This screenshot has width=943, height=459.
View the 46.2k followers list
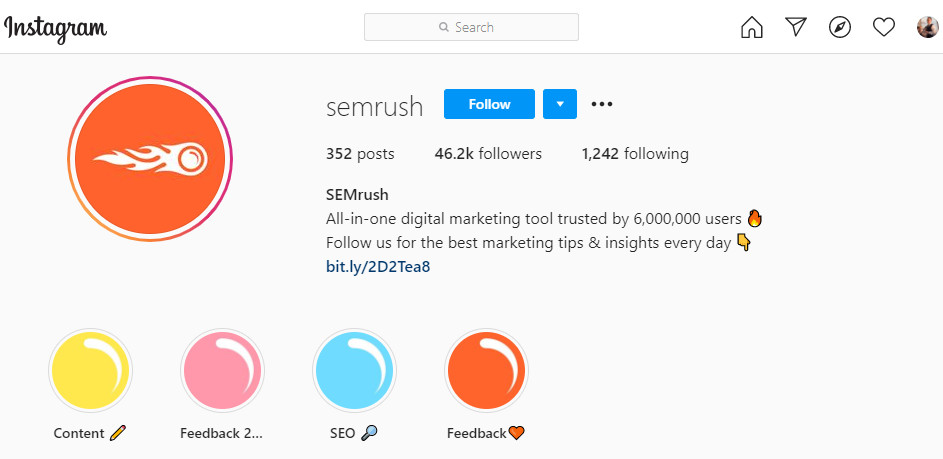pos(488,154)
